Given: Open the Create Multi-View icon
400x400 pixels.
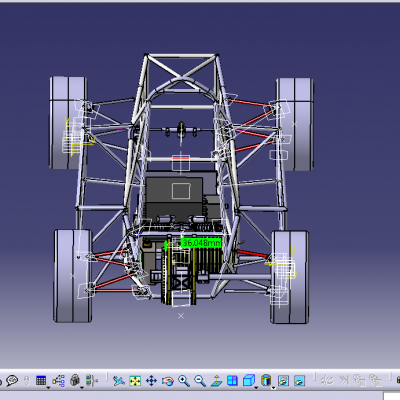Looking at the screenshot, I should click(x=232, y=380).
